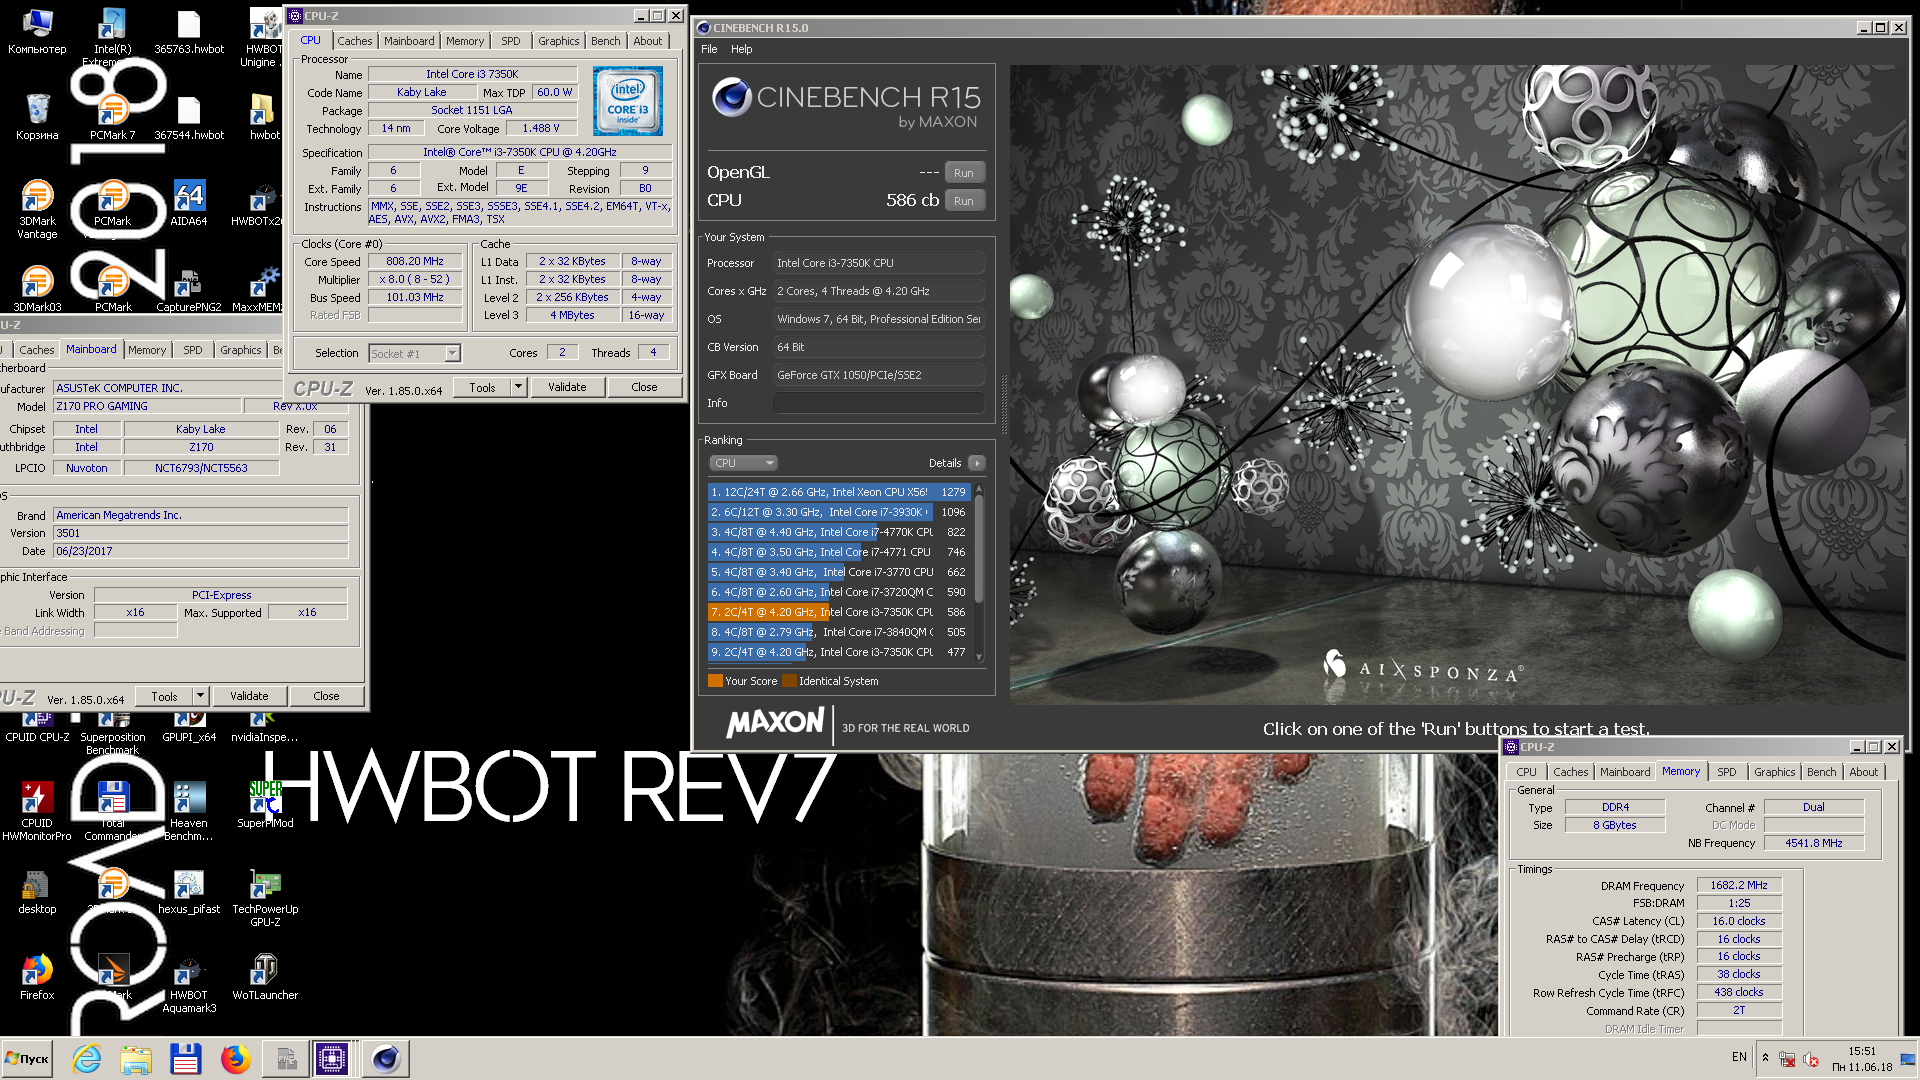
Task: Open the Компьютер desktop icon
Action: [x=37, y=31]
